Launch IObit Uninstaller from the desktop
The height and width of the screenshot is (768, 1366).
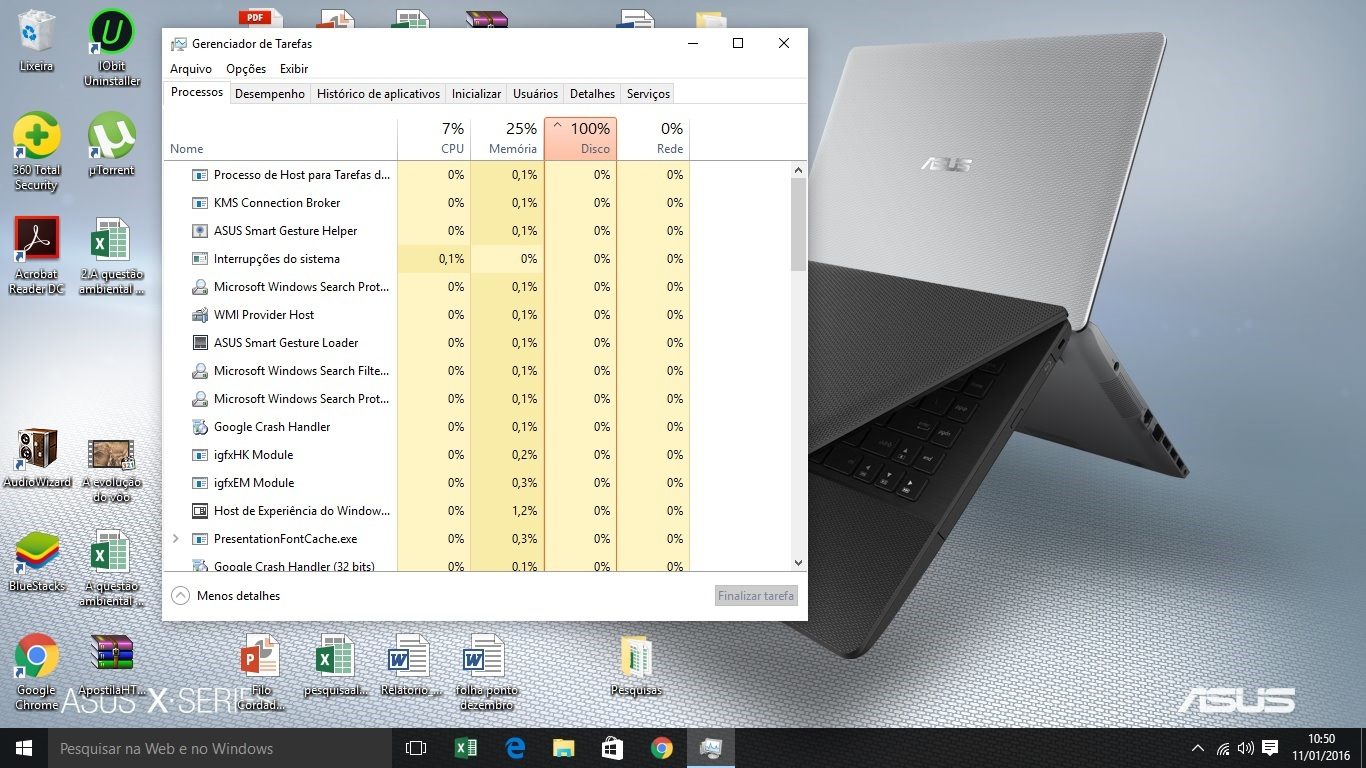pyautogui.click(x=112, y=47)
